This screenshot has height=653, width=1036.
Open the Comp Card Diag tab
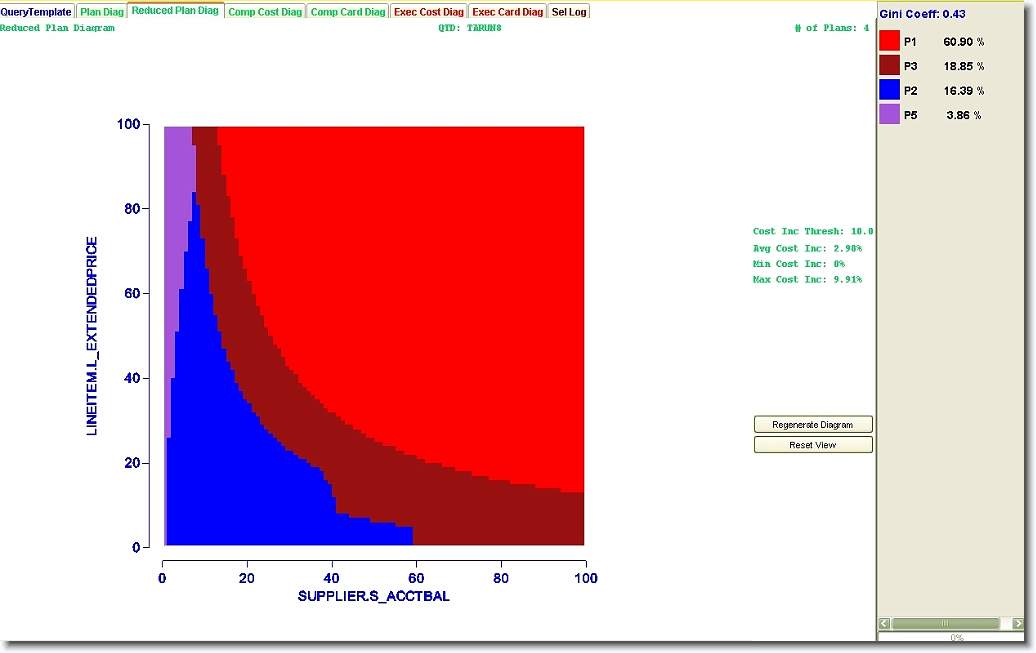347,12
